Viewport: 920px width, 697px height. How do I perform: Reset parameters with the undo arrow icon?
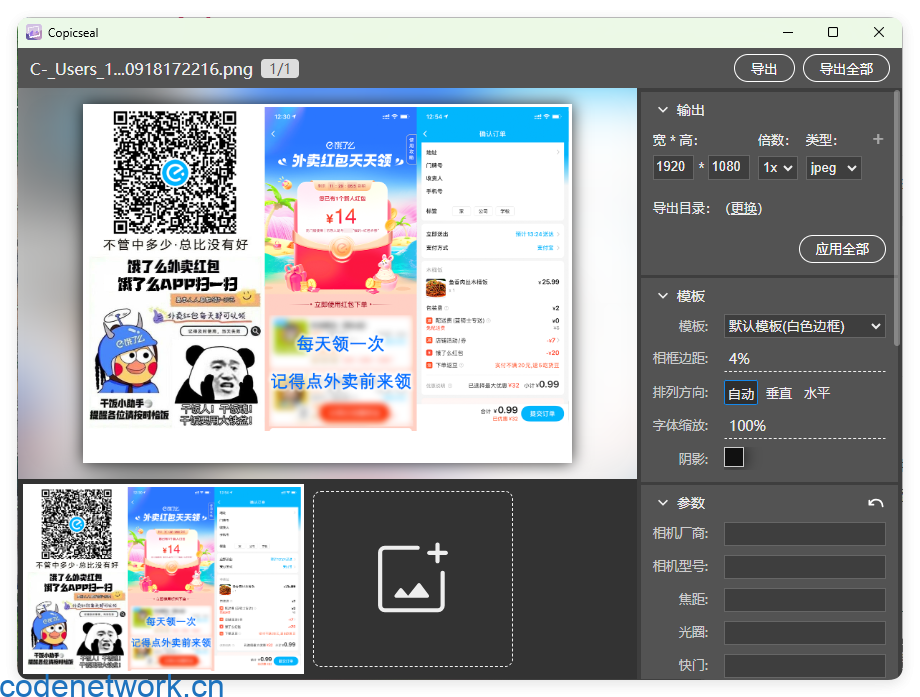click(875, 503)
